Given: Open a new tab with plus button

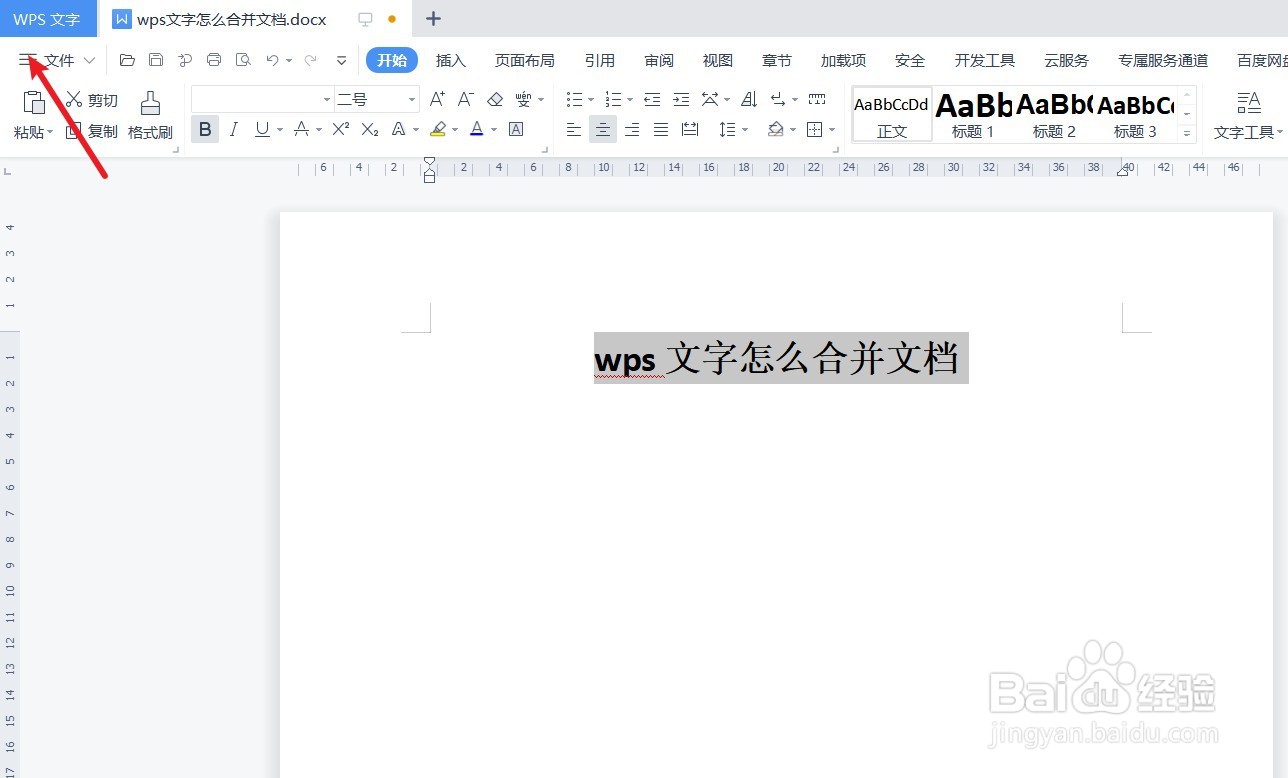Looking at the screenshot, I should (433, 18).
